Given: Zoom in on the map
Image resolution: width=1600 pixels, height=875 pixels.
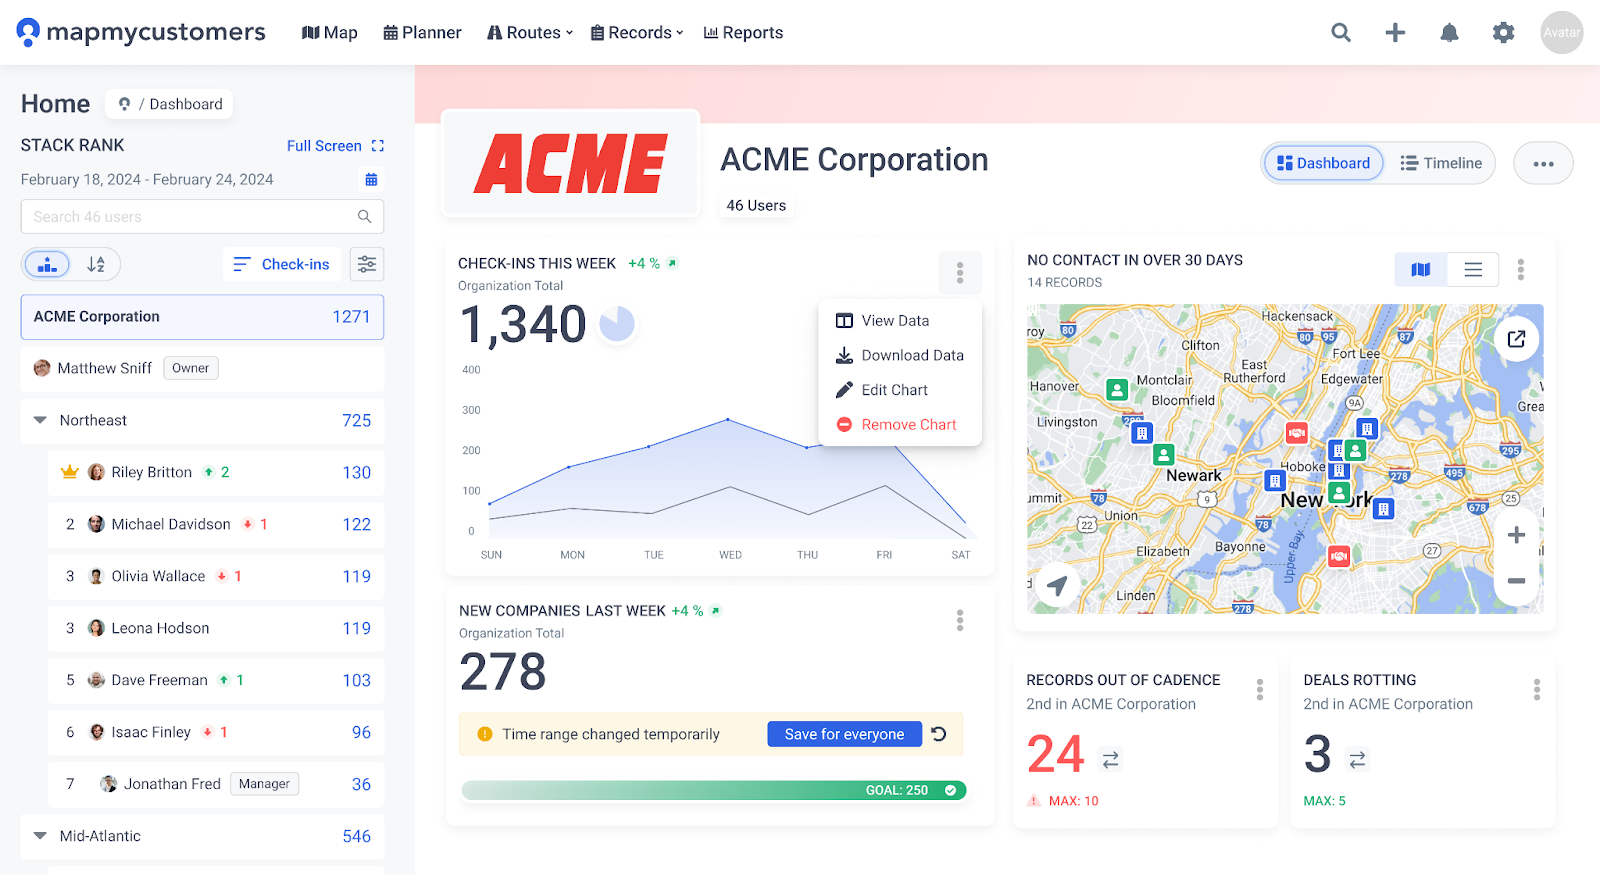Looking at the screenshot, I should click(x=1516, y=535).
